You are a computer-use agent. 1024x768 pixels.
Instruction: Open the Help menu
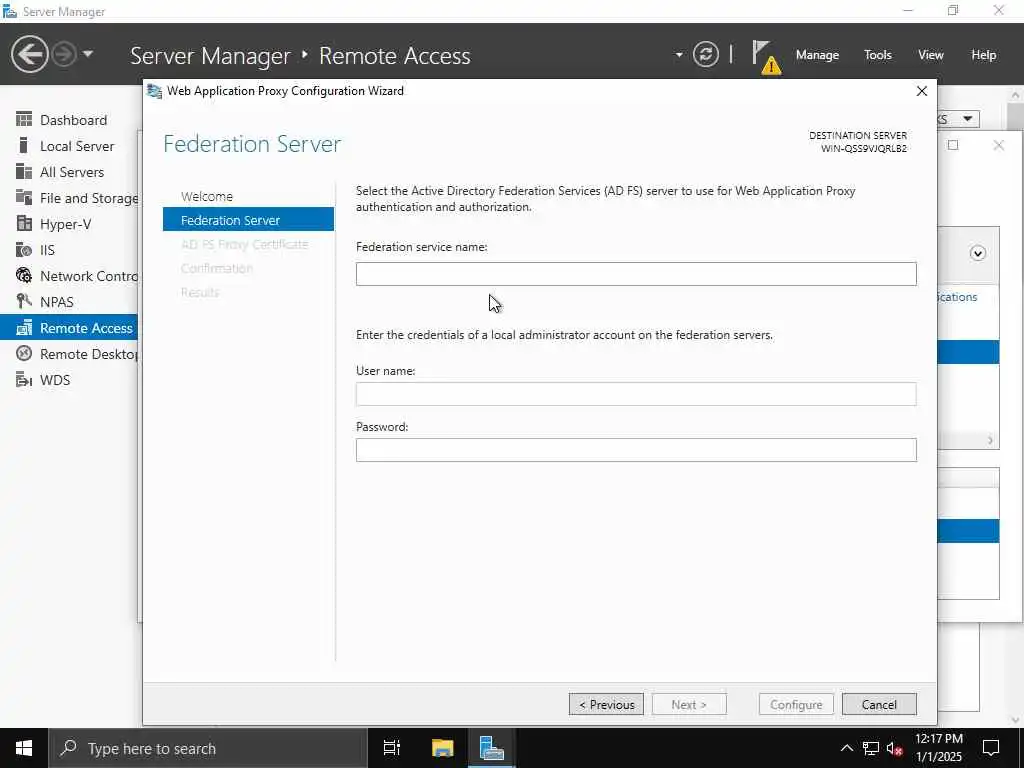[983, 55]
